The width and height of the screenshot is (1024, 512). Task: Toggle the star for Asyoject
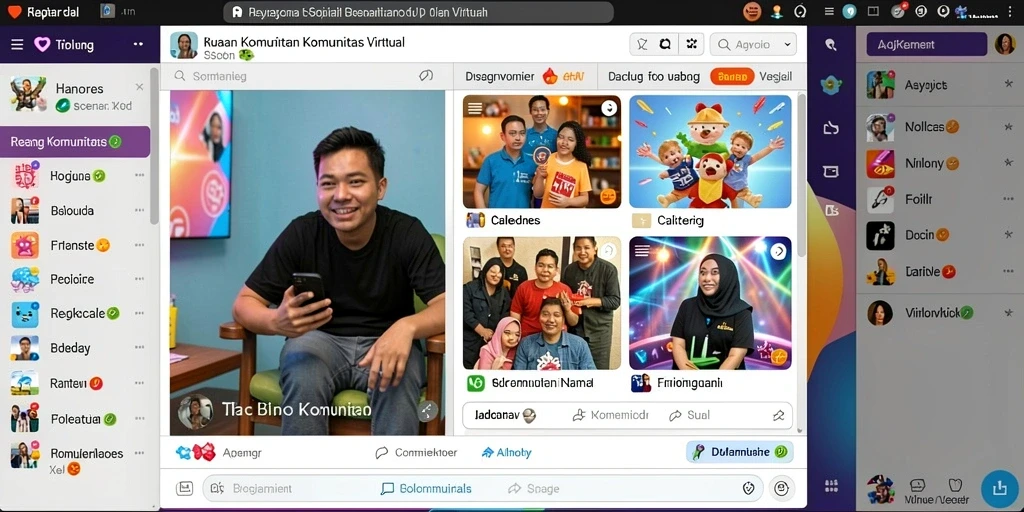(1008, 84)
